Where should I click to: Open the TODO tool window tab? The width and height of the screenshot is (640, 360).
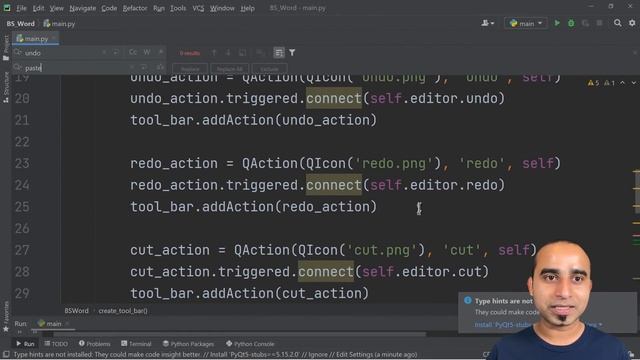[x=56, y=344]
